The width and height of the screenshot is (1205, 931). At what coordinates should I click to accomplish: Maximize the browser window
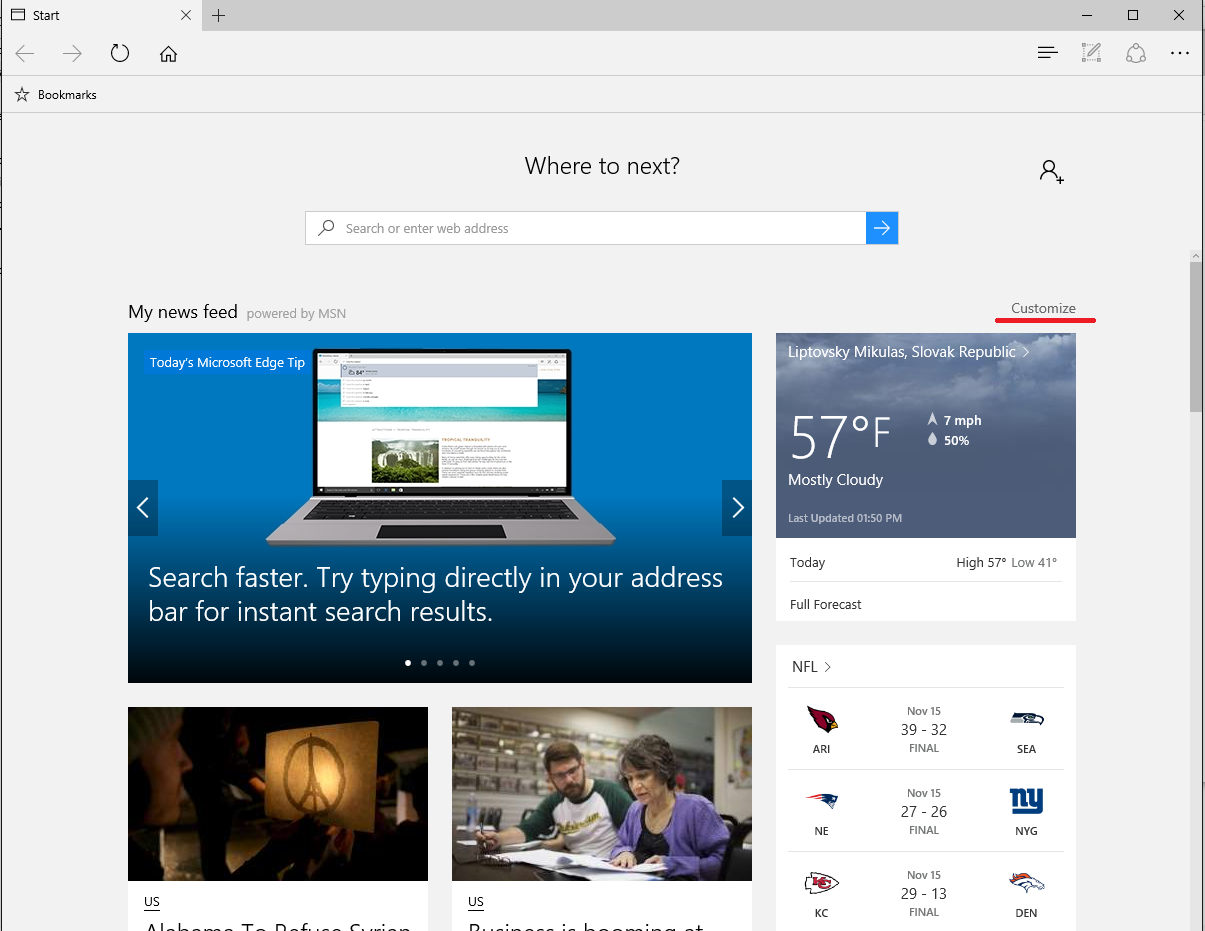[1133, 15]
